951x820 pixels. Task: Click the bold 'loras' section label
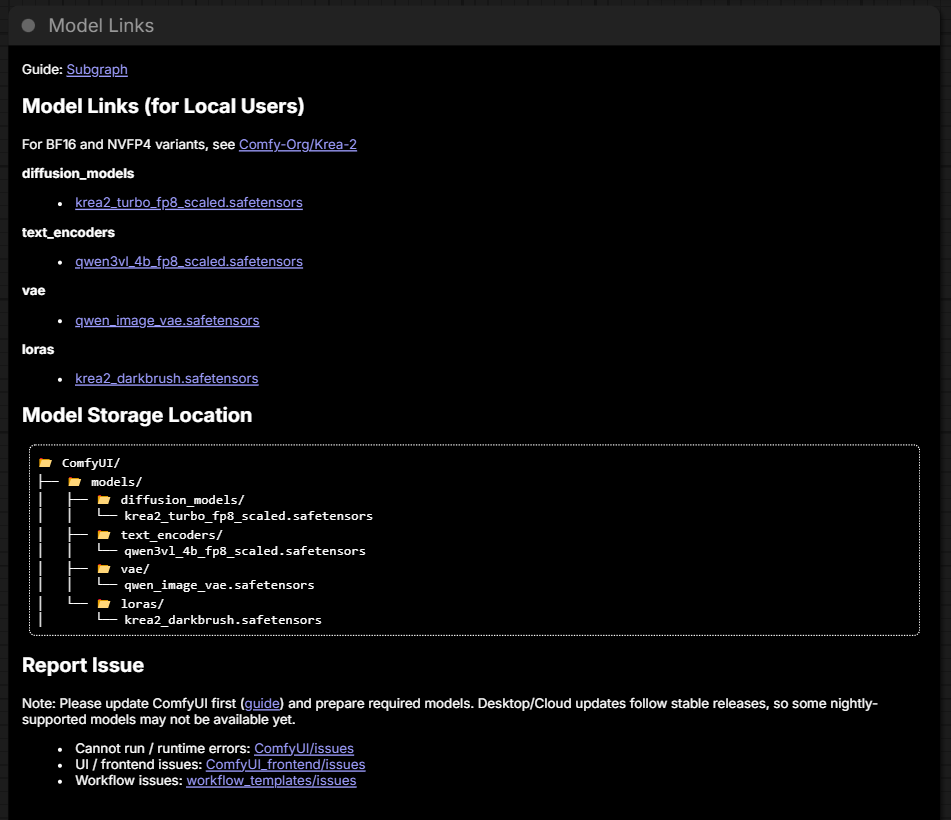(x=38, y=349)
